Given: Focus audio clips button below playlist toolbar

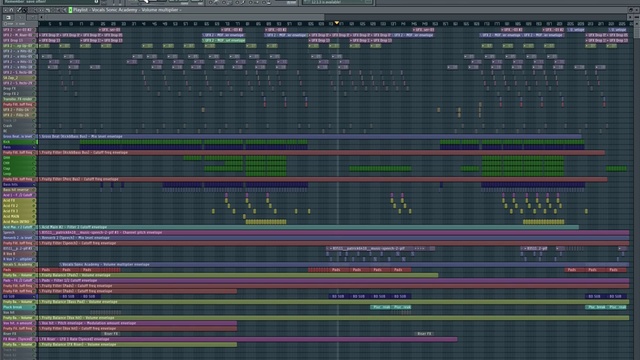Looking at the screenshot, I should click(x=20, y=18).
